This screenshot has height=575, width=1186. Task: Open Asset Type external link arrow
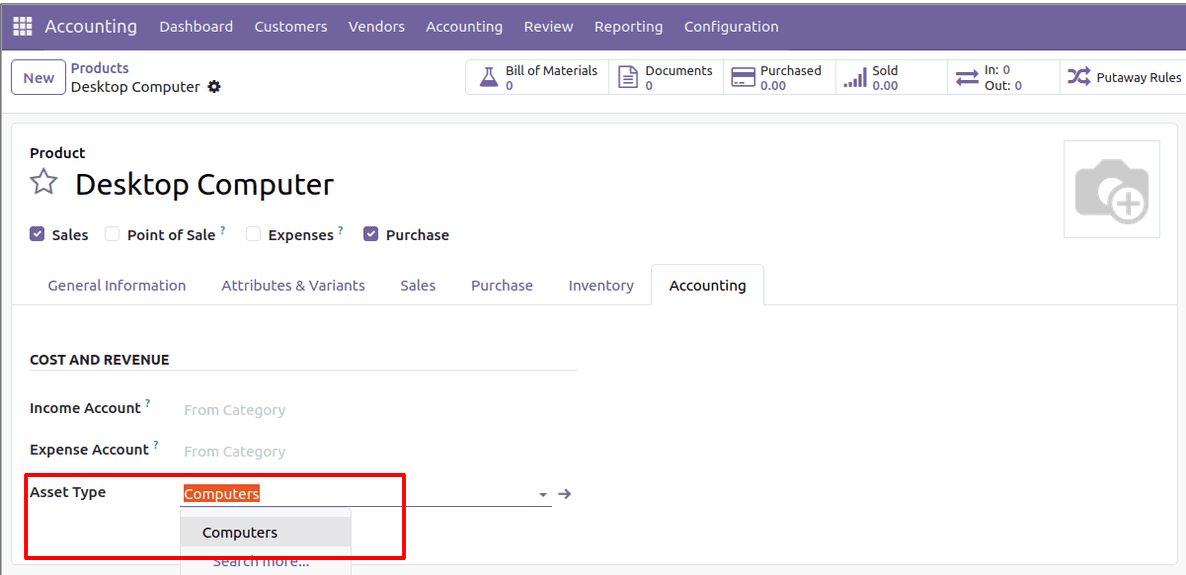coord(564,494)
